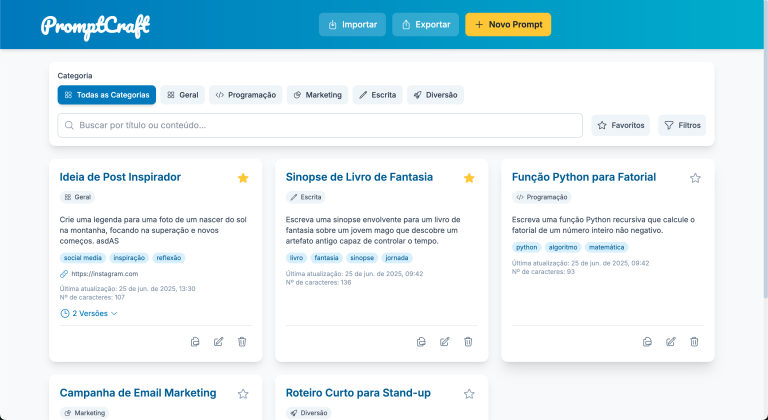Edit the Função Python para Fatorial card
This screenshot has height=420, width=768.
point(671,342)
